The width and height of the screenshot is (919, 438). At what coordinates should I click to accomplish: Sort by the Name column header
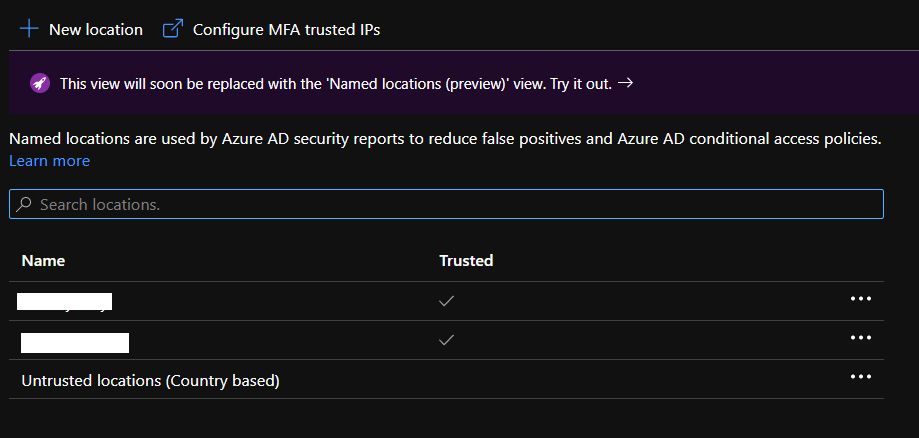43,261
